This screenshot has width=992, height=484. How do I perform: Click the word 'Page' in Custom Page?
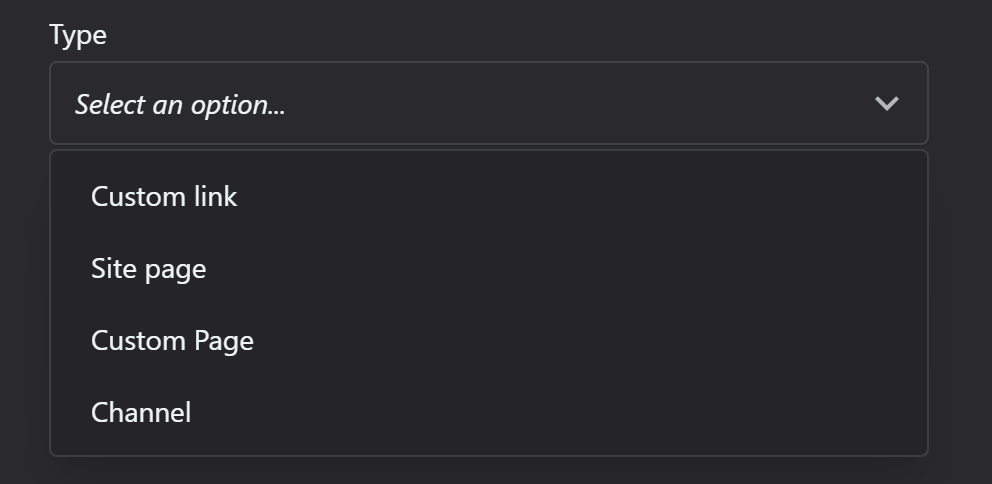pos(224,342)
